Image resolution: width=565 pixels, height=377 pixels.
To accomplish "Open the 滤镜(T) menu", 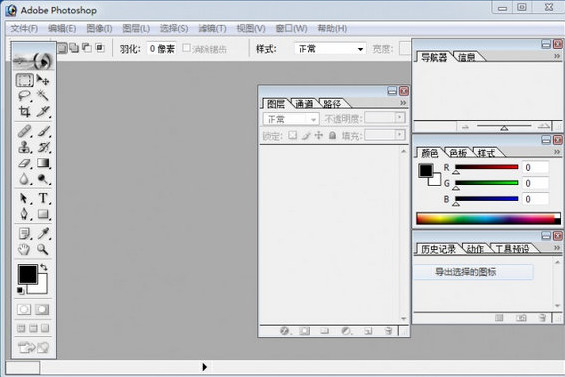I will [x=212, y=28].
